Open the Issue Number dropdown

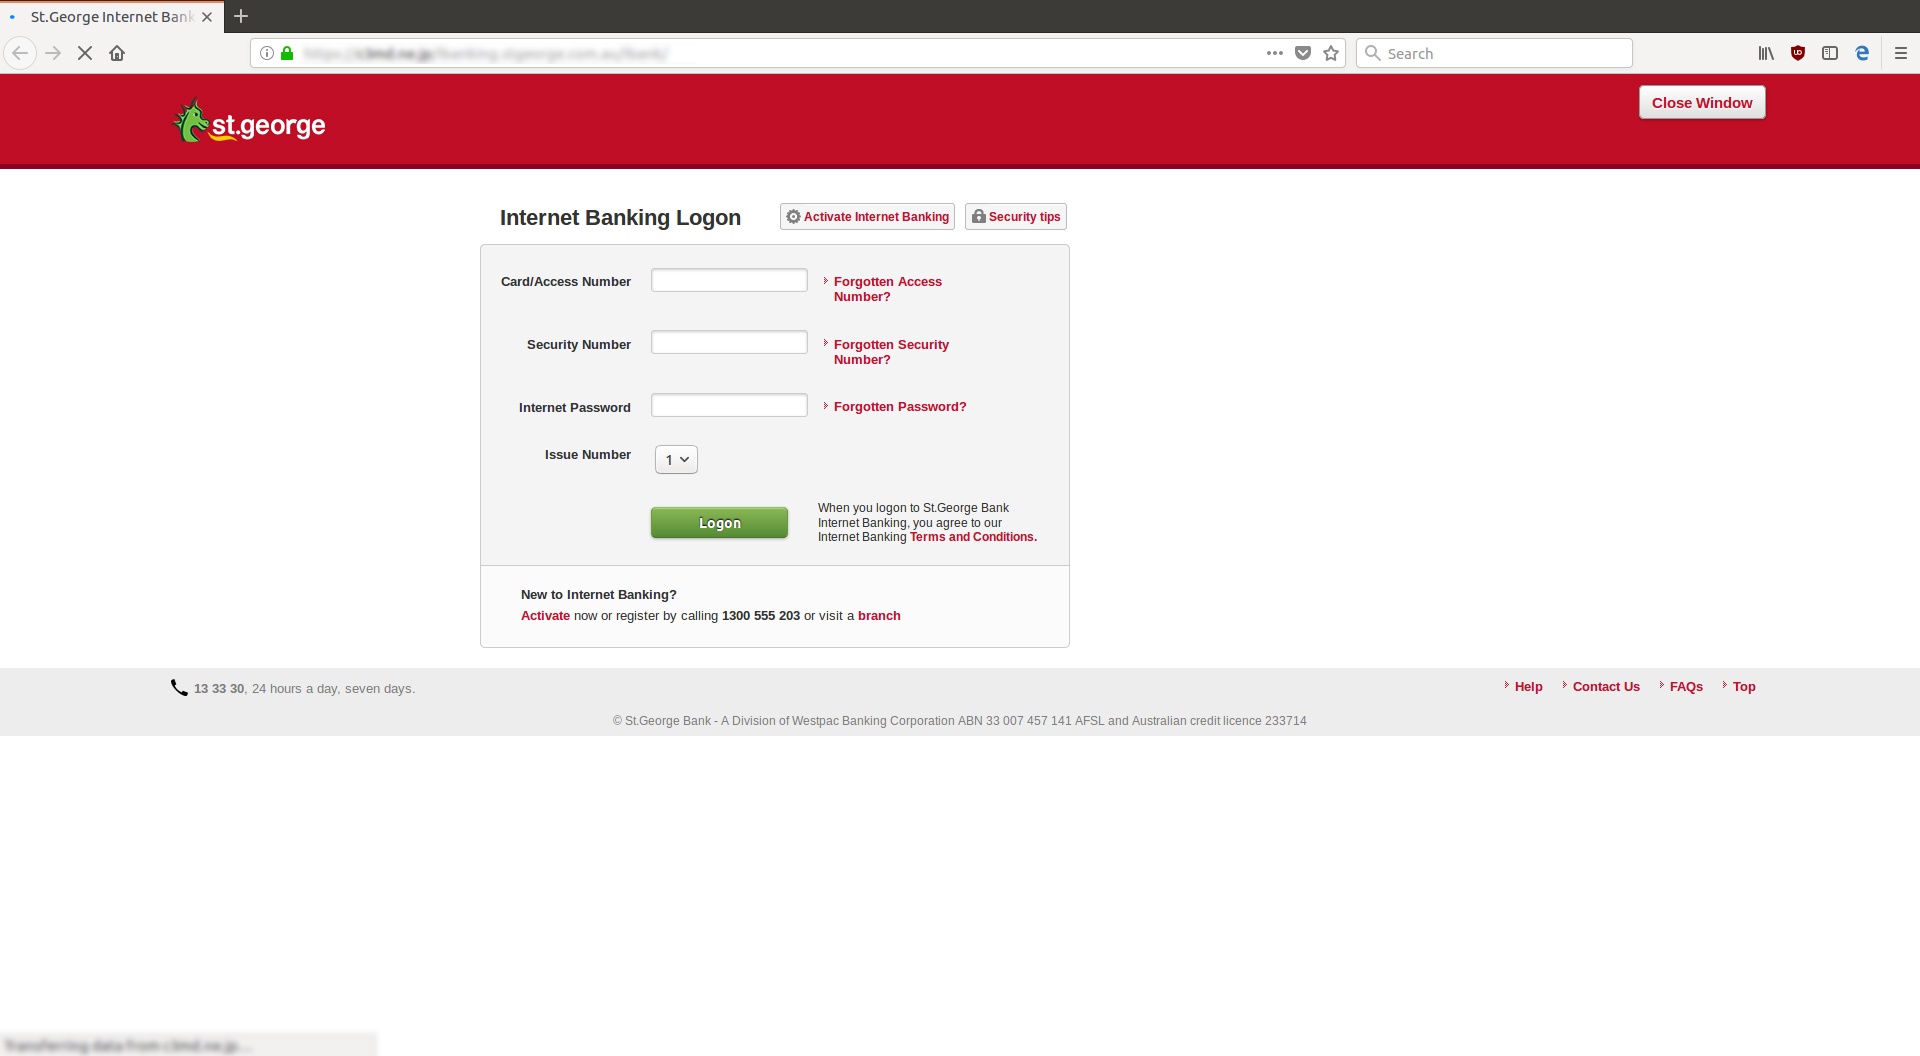[x=676, y=460]
